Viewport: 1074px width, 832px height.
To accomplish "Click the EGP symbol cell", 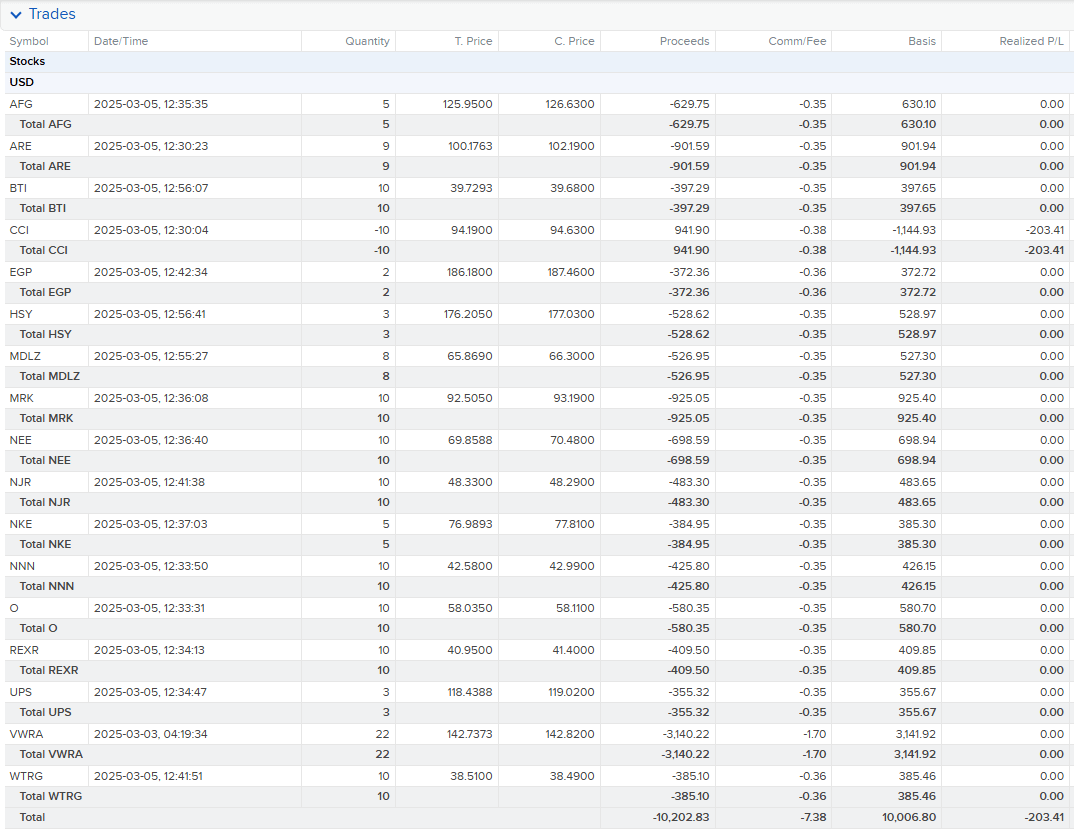I will (x=21, y=272).
